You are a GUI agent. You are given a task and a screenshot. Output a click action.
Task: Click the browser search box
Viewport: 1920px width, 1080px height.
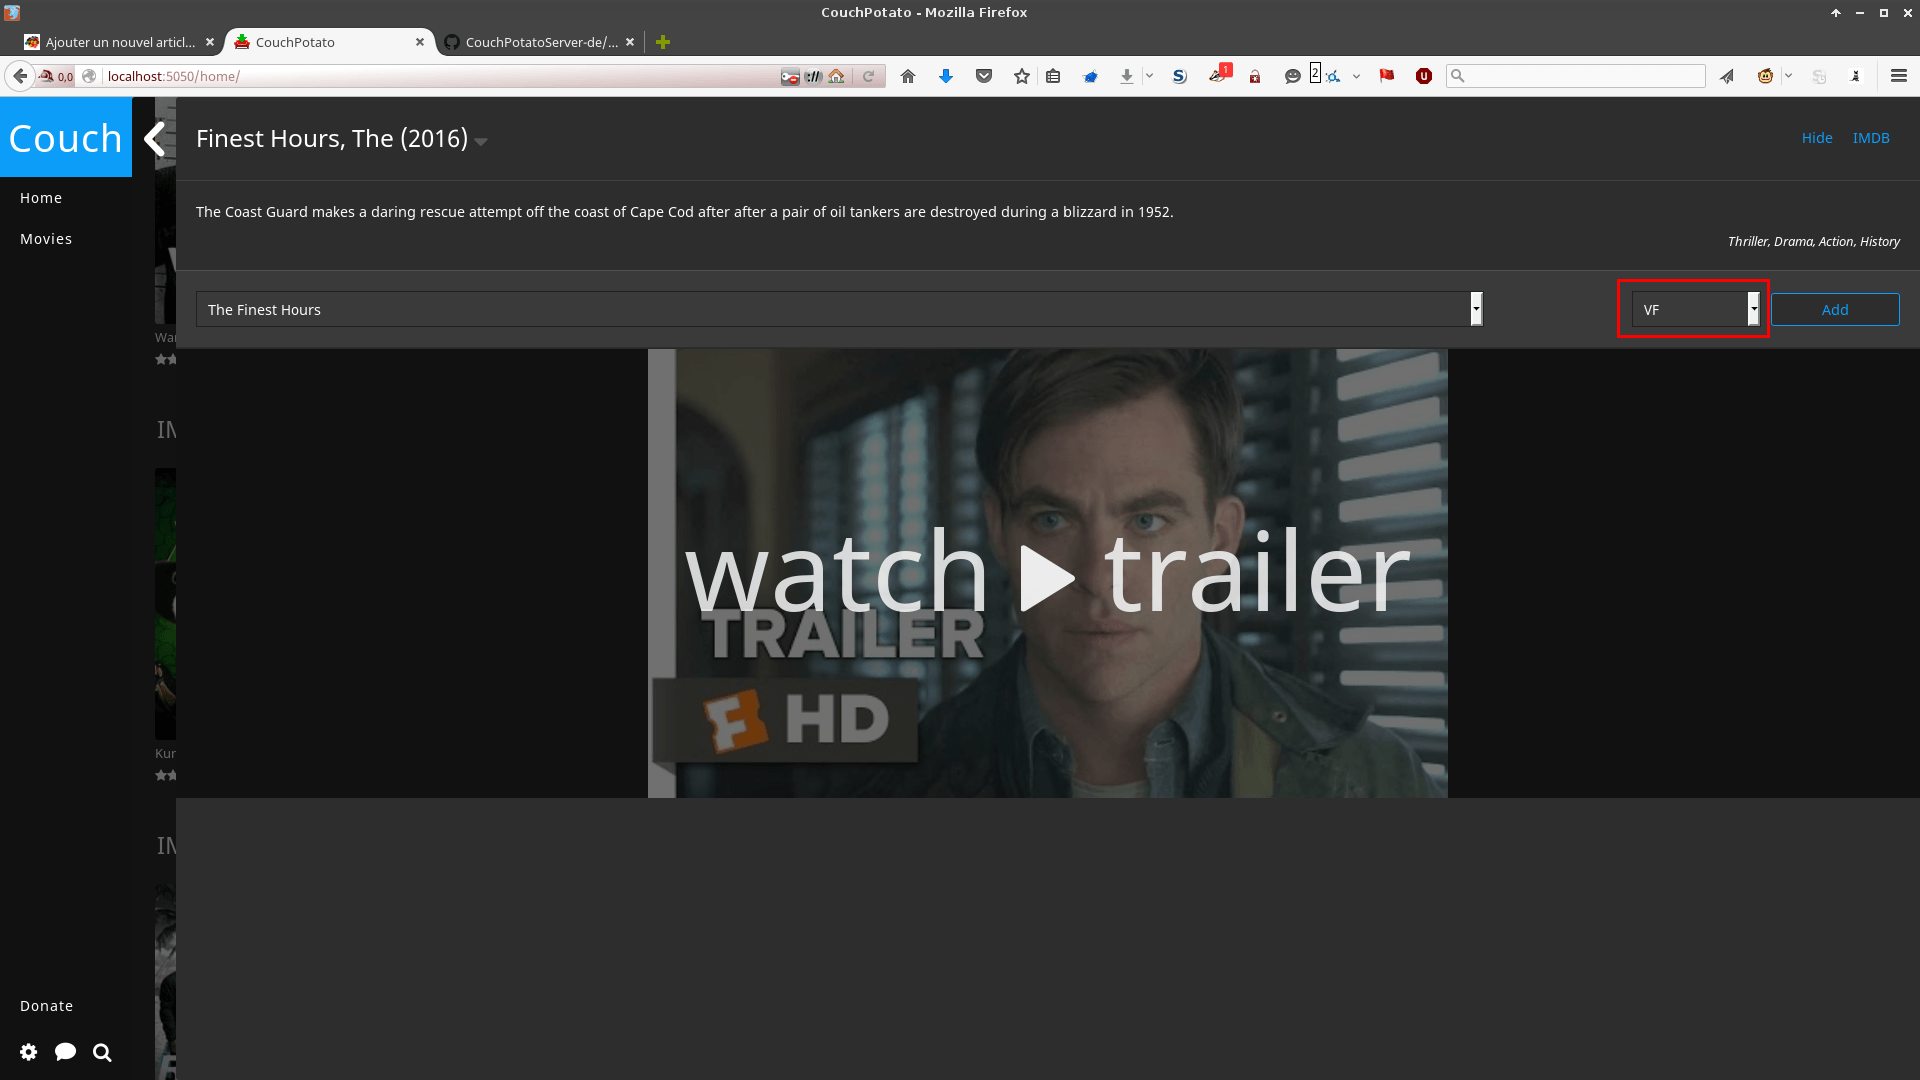click(1576, 76)
